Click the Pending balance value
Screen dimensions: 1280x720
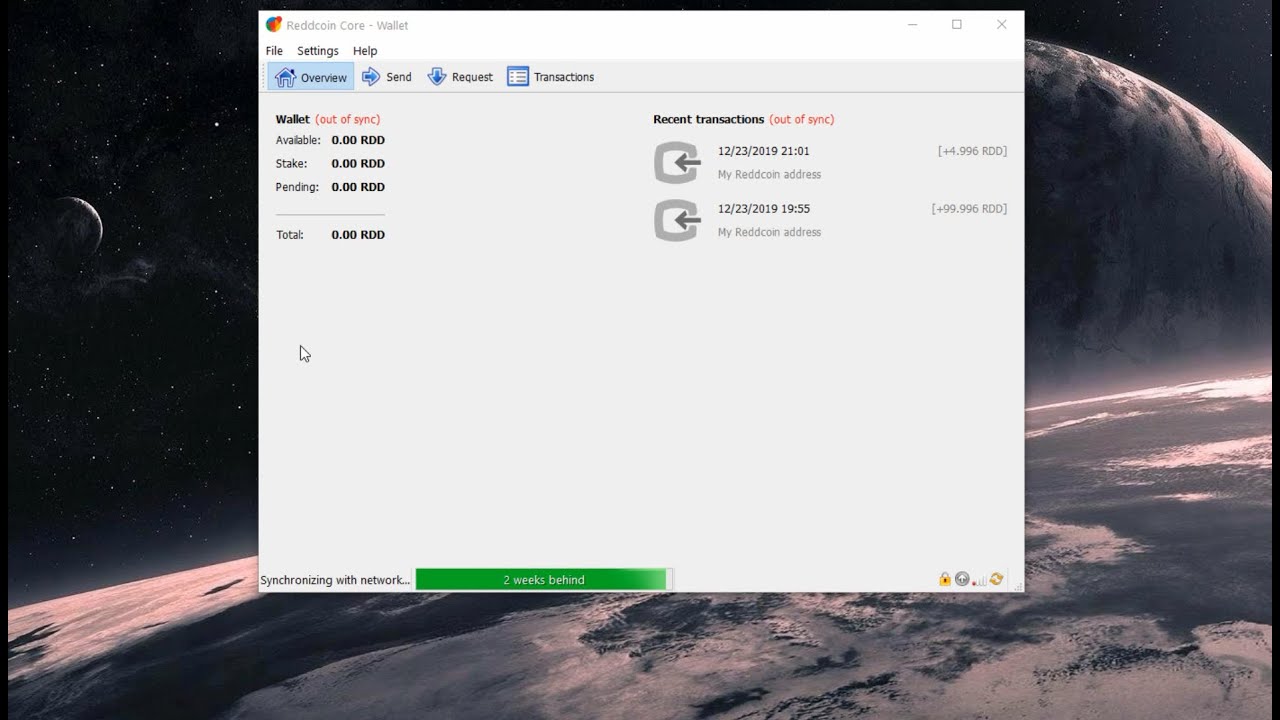point(358,187)
